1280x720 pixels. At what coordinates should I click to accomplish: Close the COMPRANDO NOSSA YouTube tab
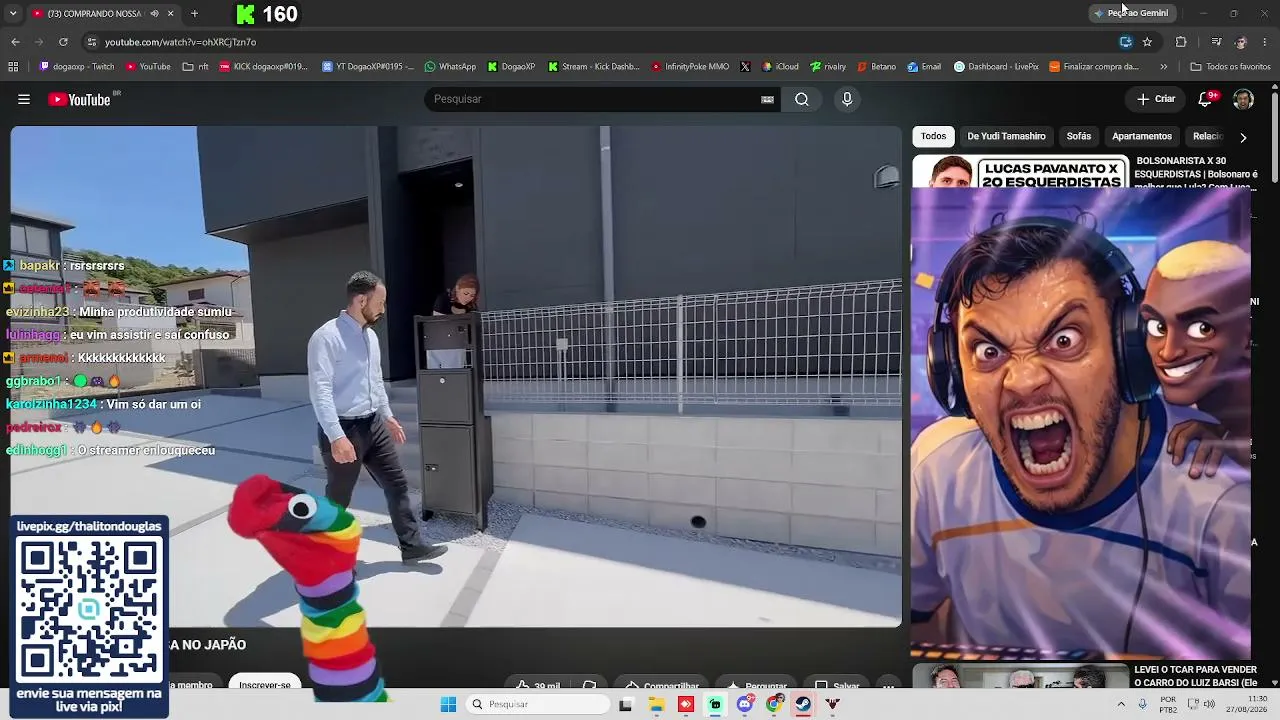171,14
